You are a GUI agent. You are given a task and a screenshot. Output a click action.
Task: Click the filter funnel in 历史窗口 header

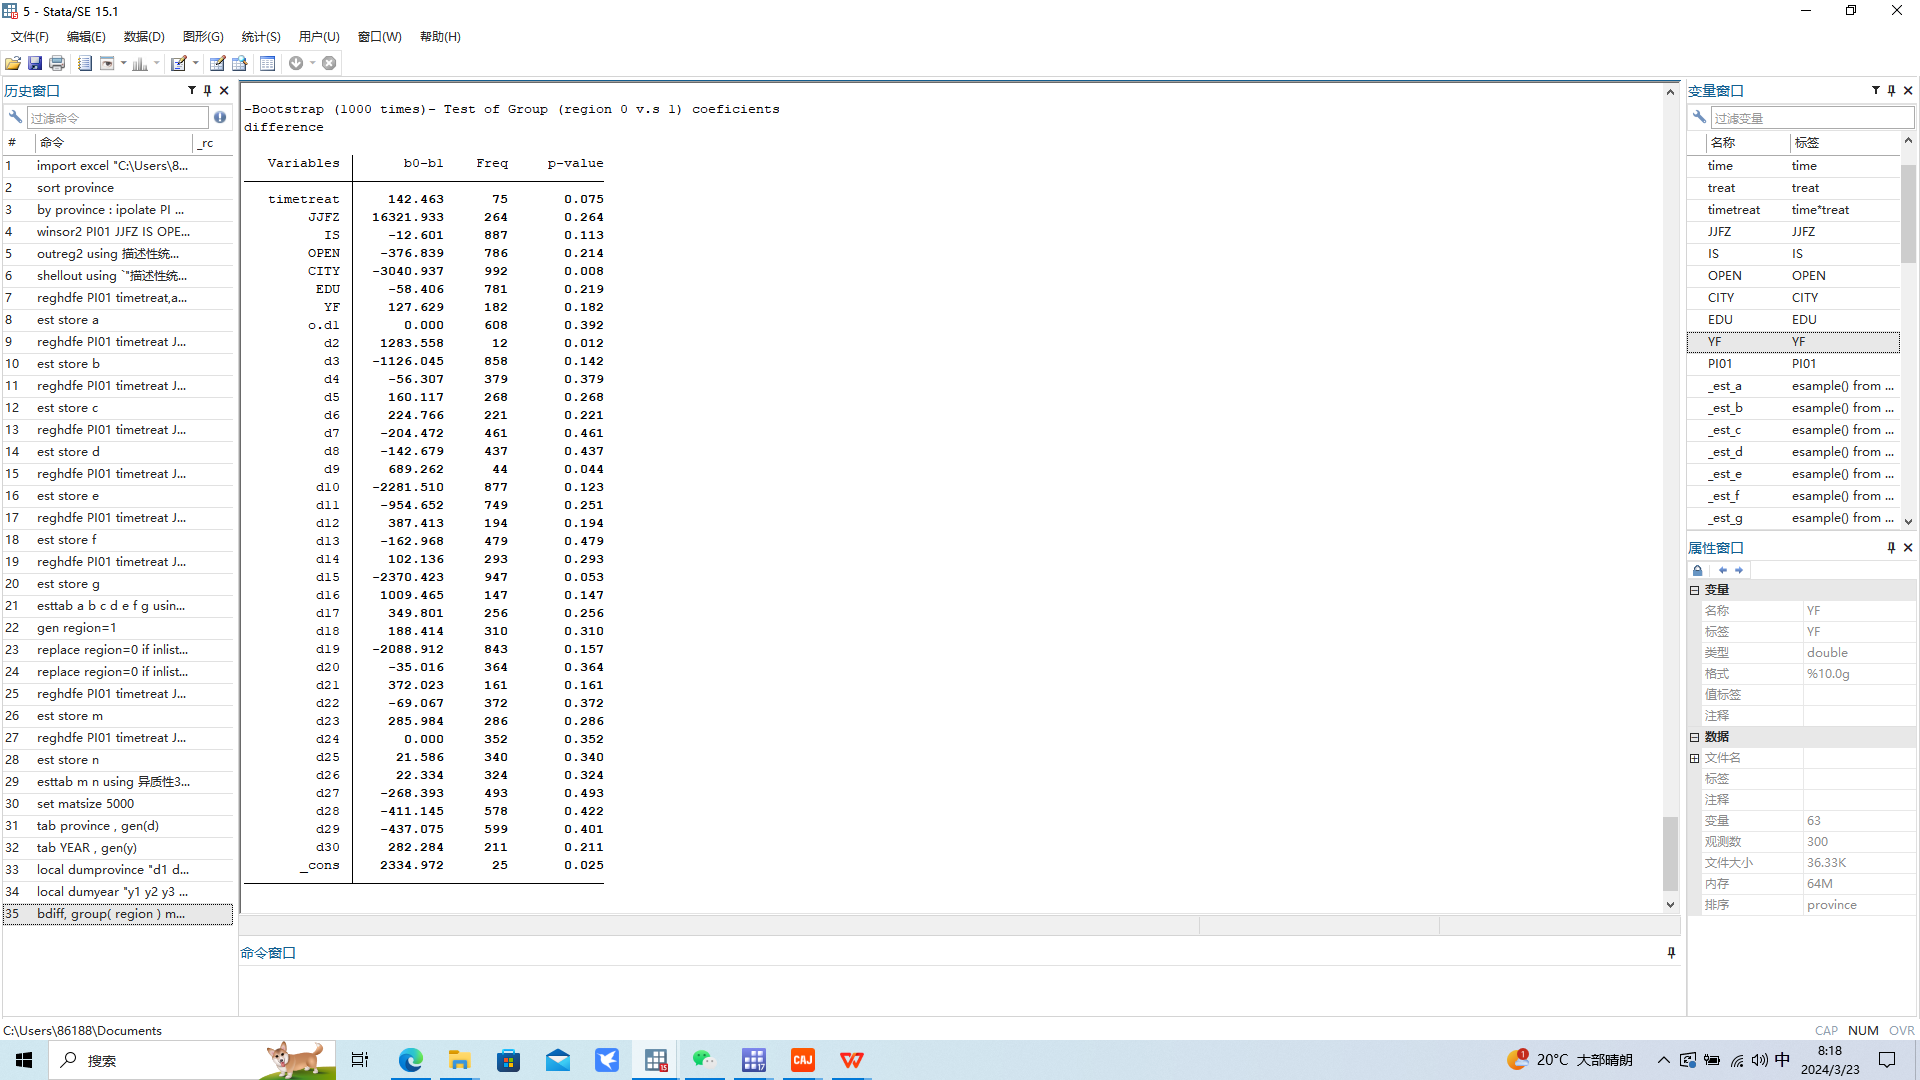point(191,90)
